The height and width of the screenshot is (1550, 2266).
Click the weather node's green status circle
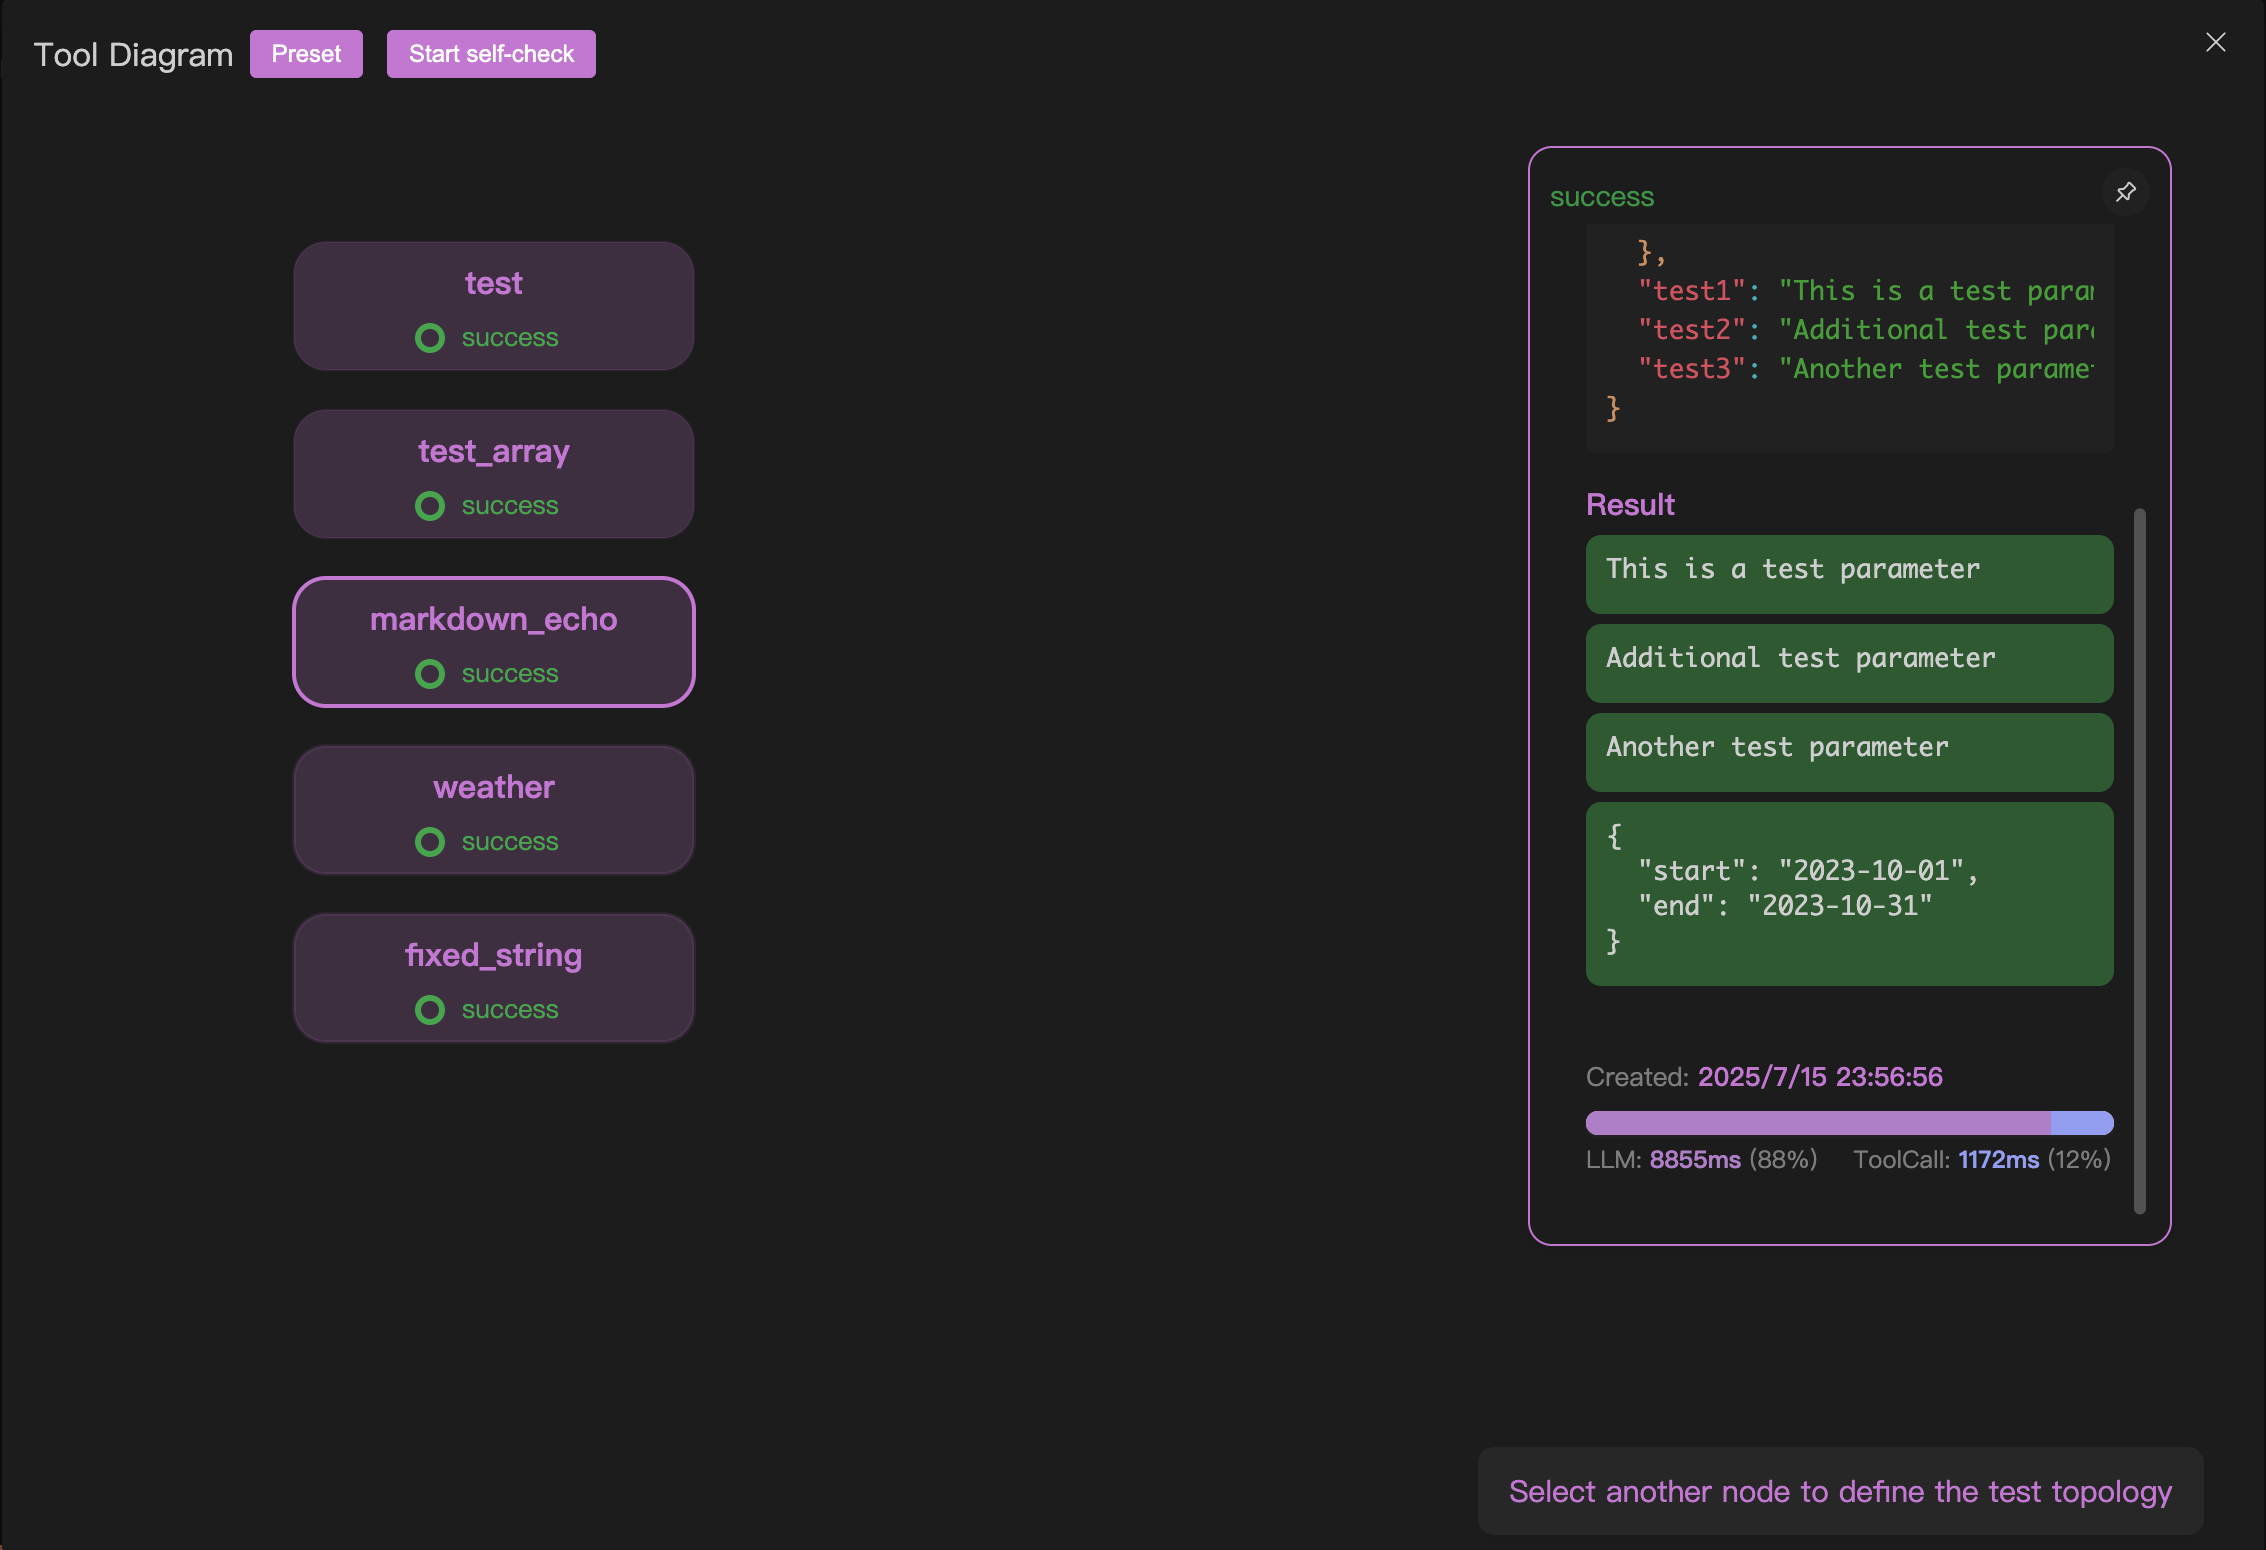tap(430, 842)
